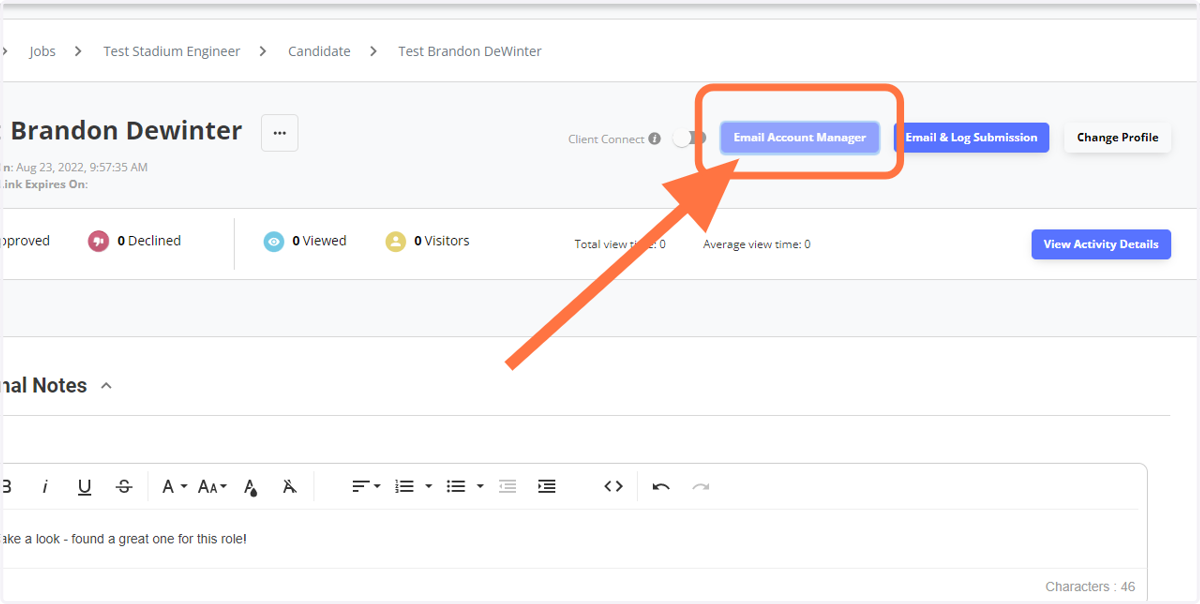The height and width of the screenshot is (604, 1200).
Task: Go to Jobs in breadcrumb
Action: point(43,51)
